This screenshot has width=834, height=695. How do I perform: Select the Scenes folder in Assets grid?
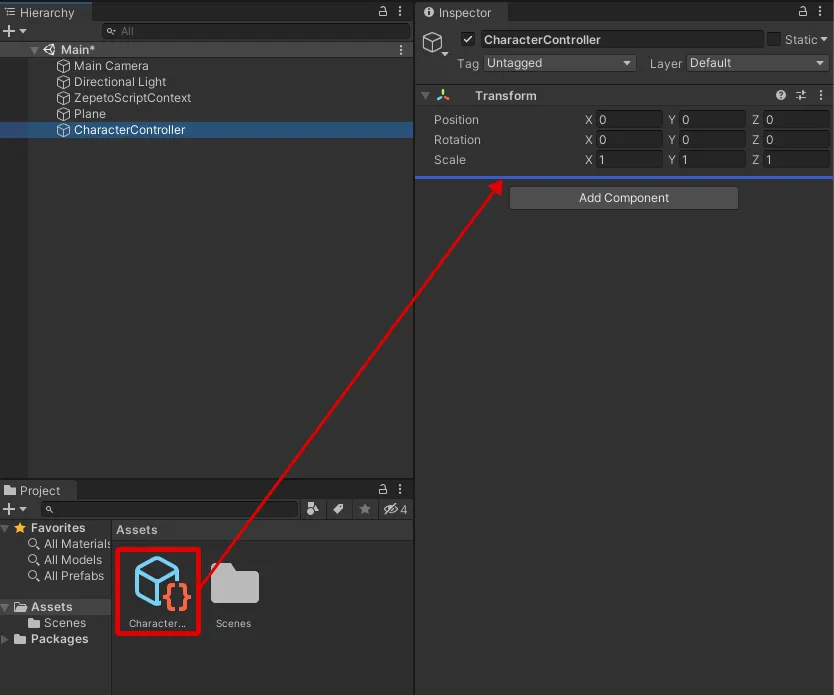(x=234, y=594)
